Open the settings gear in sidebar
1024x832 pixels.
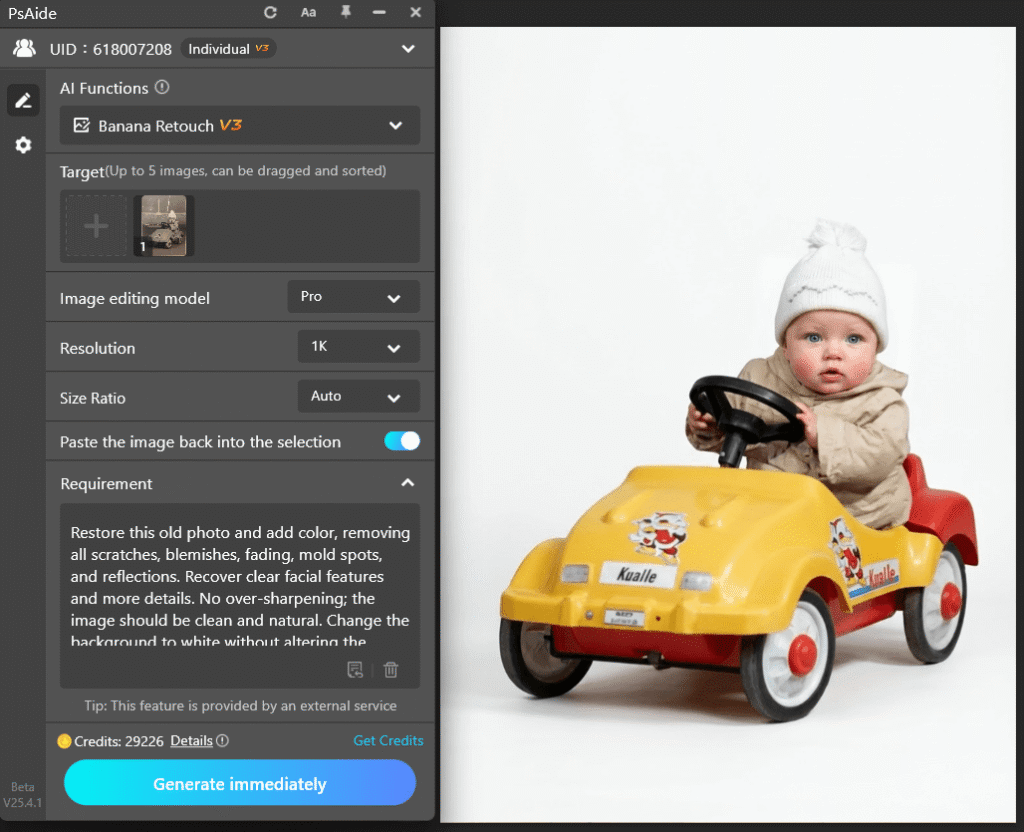[23, 145]
